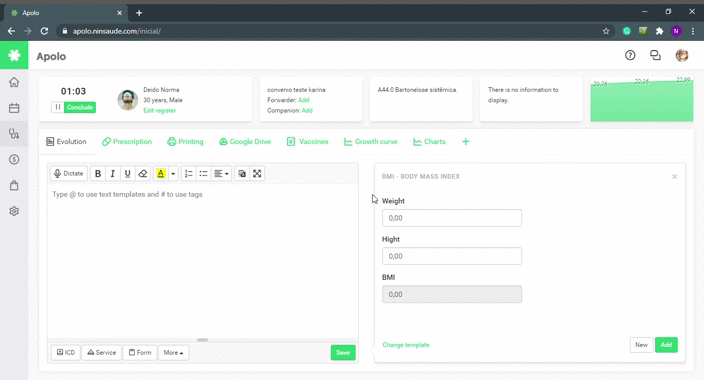Click the editor resize handle bar
Image resolution: width=704 pixels, height=380 pixels.
tap(202, 340)
